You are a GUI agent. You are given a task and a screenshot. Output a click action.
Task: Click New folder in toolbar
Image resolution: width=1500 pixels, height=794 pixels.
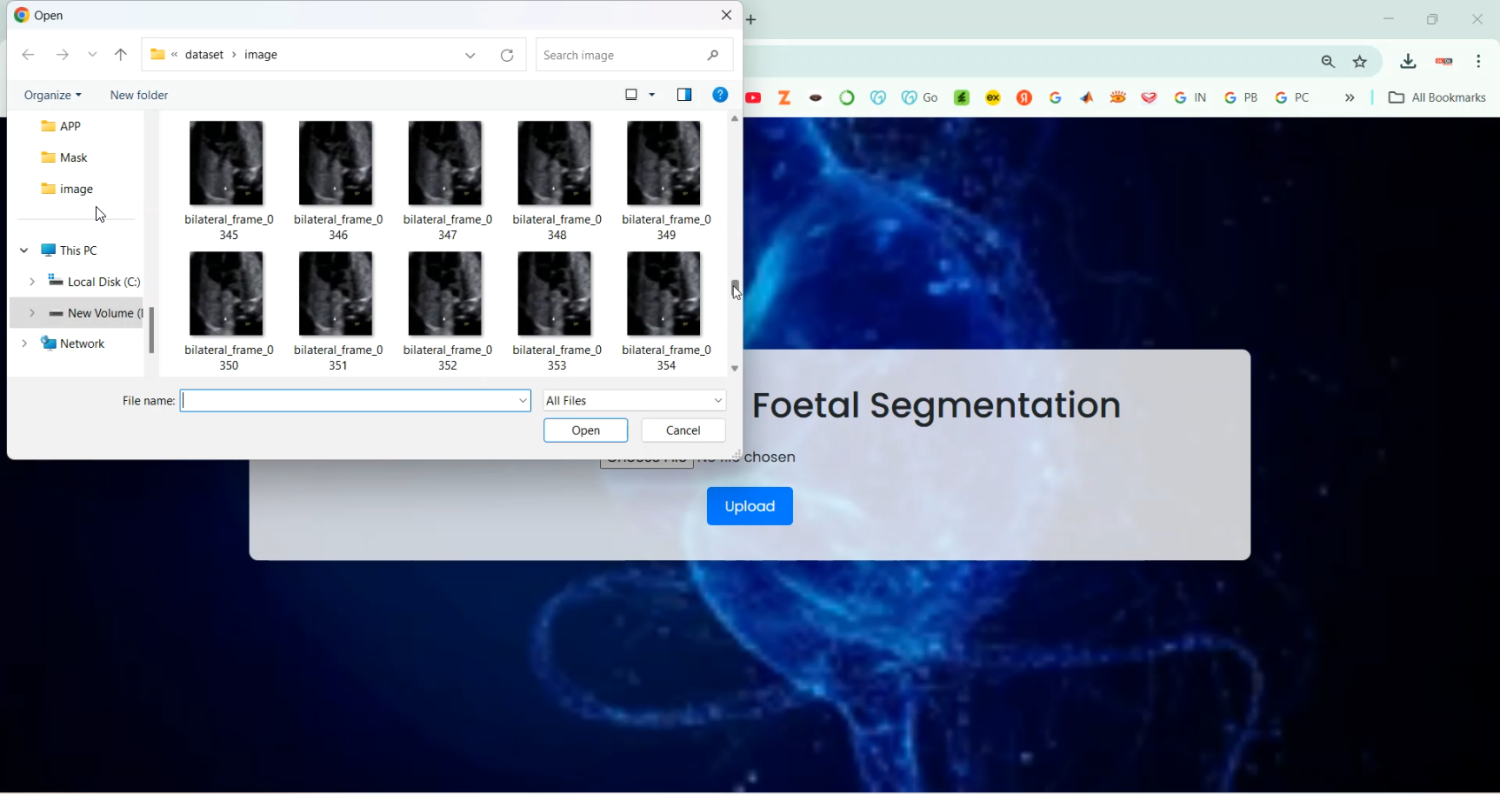(139, 95)
